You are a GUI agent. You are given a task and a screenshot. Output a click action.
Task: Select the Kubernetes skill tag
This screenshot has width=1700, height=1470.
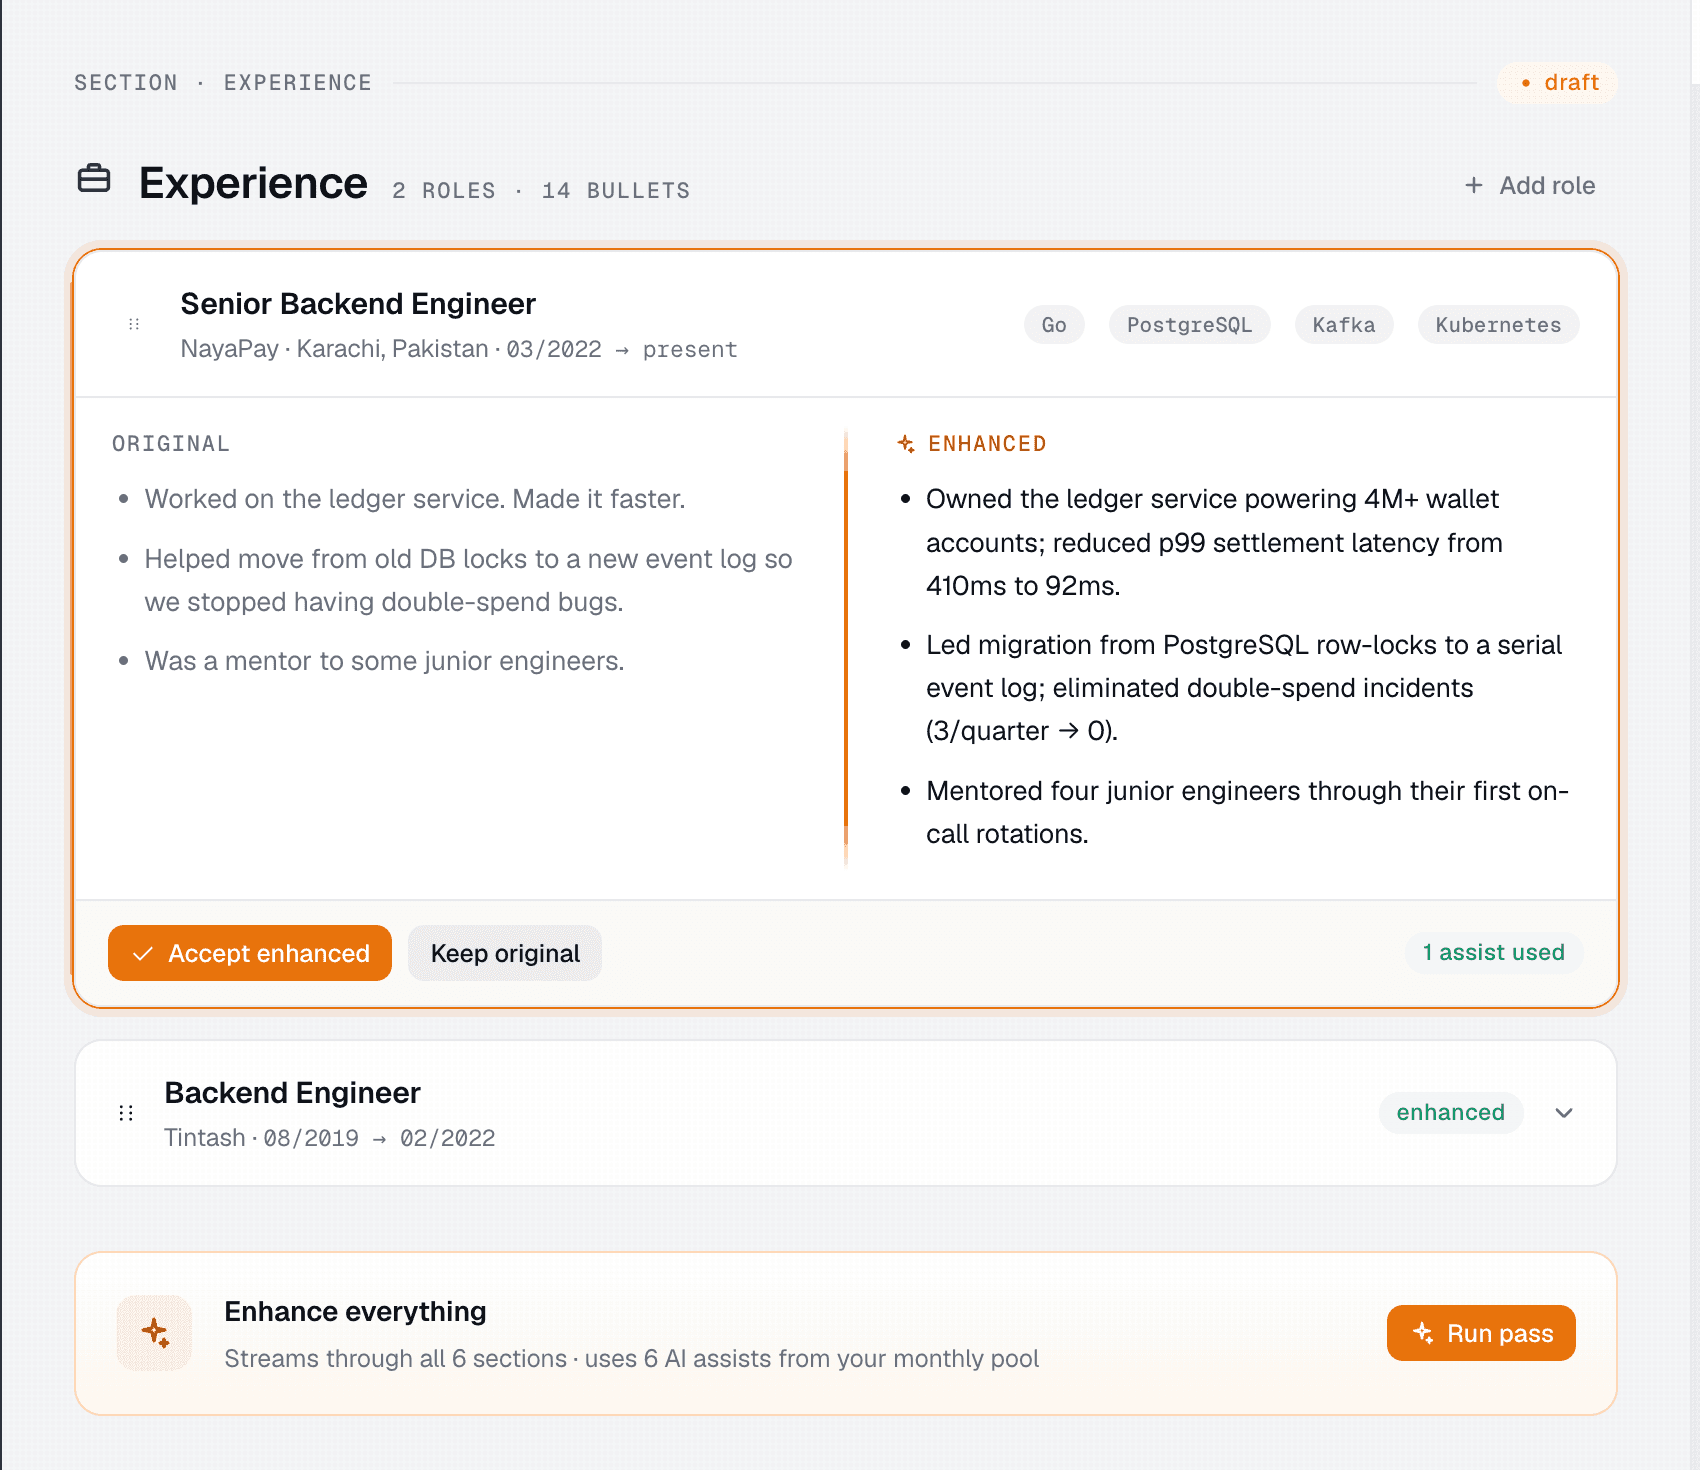[x=1498, y=324]
